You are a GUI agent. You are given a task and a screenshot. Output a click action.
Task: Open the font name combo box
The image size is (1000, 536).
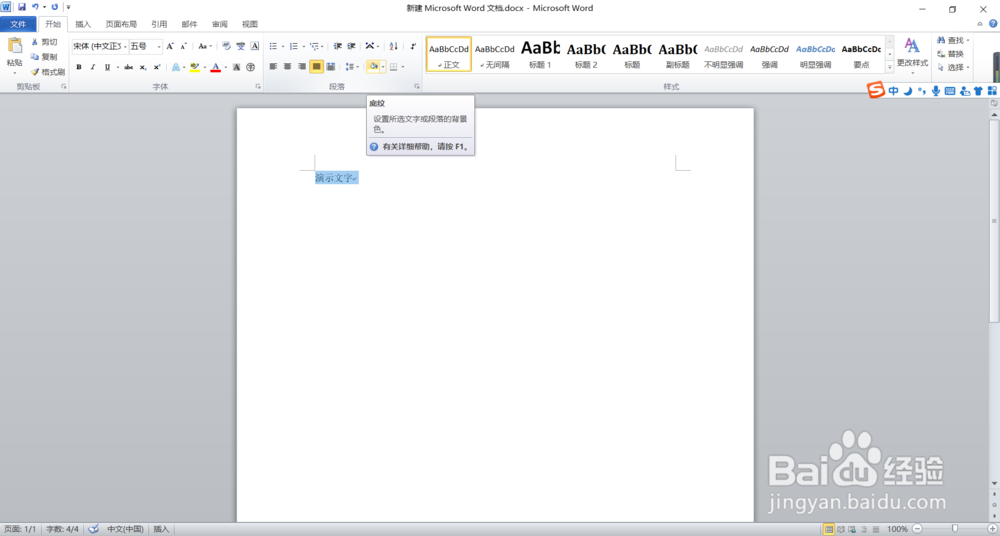point(99,46)
